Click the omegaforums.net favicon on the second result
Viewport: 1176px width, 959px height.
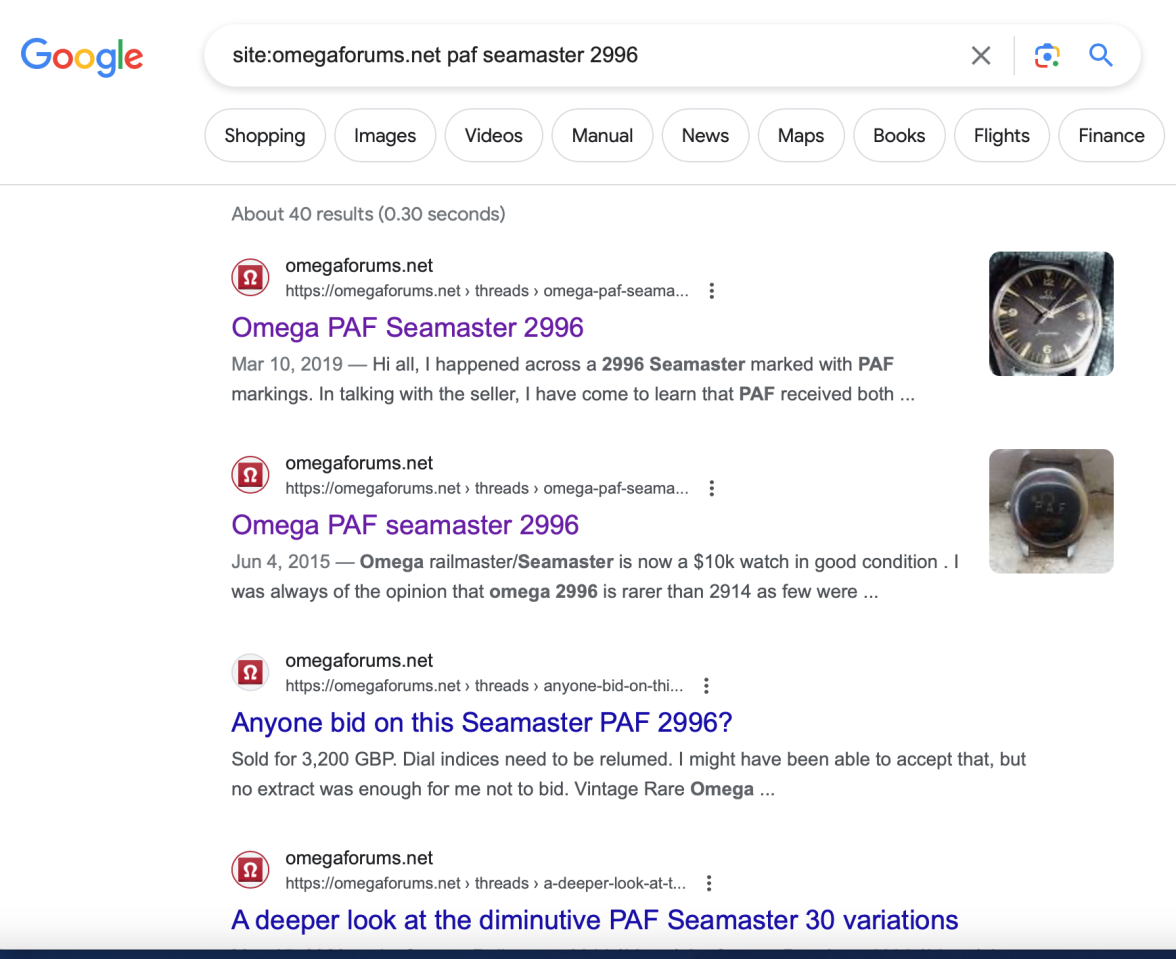pyautogui.click(x=250, y=475)
